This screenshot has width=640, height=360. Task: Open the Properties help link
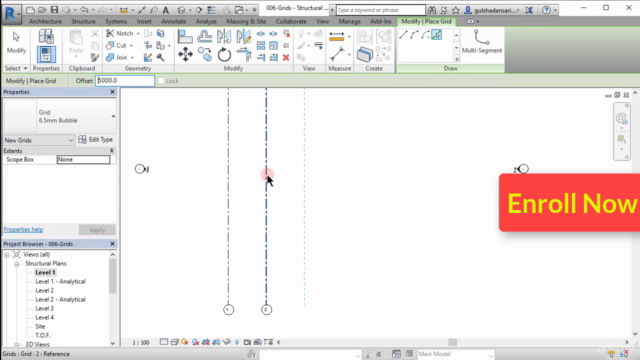23,229
